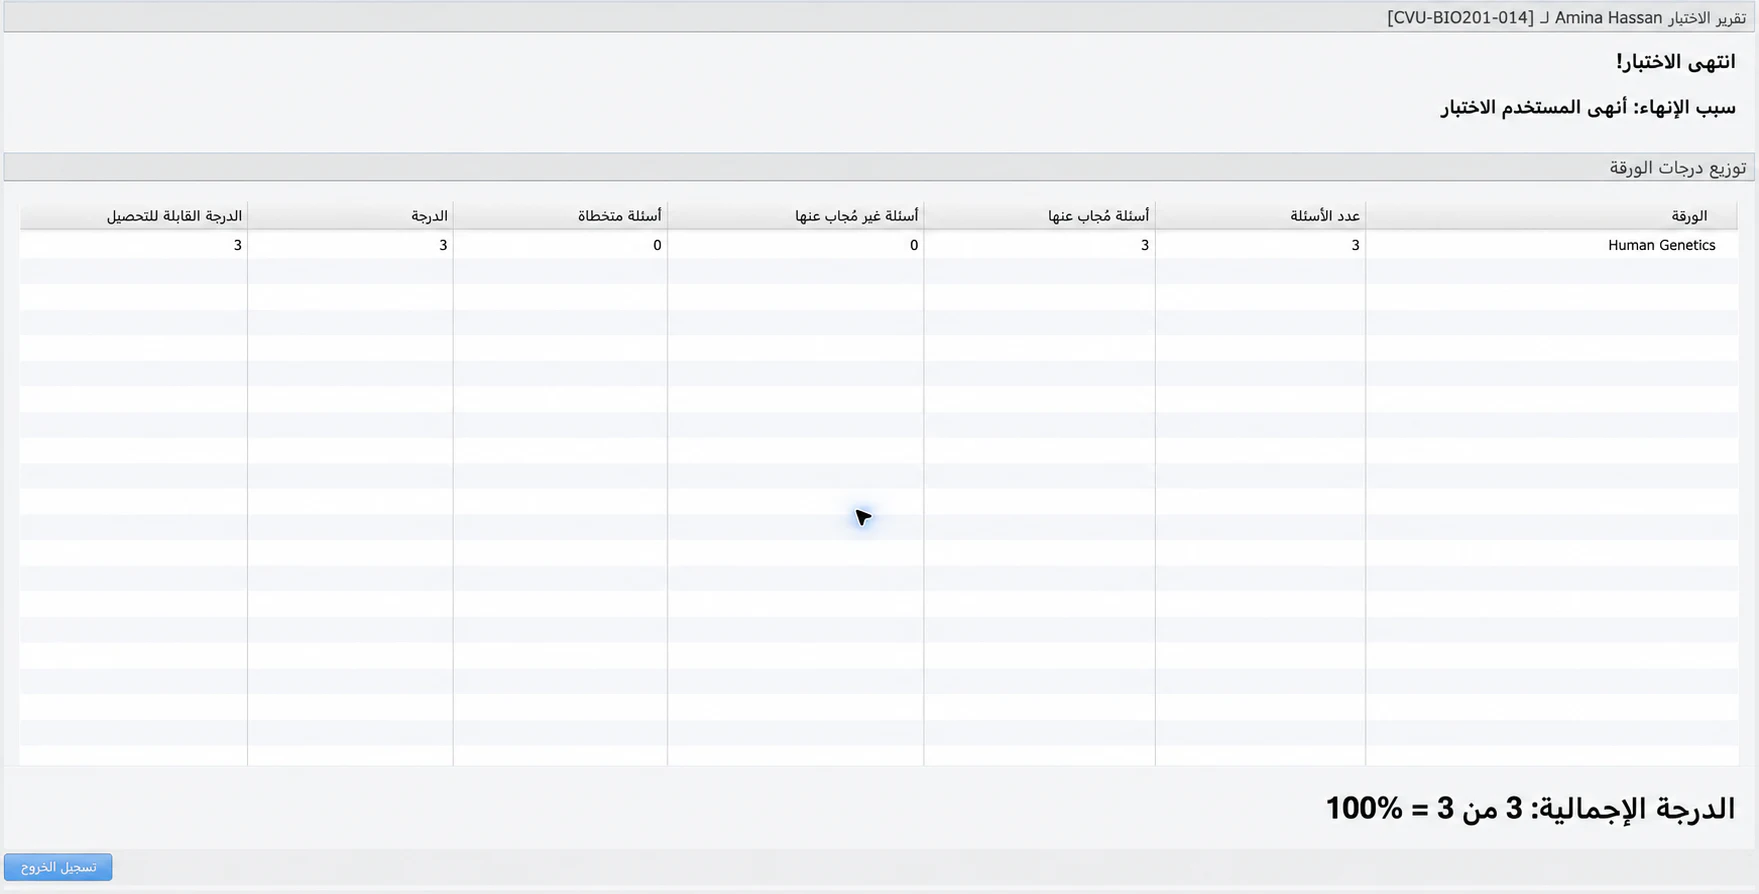Click the الدرجة القابلة للتحصيل column header
The image size is (1759, 894).
[133, 215]
